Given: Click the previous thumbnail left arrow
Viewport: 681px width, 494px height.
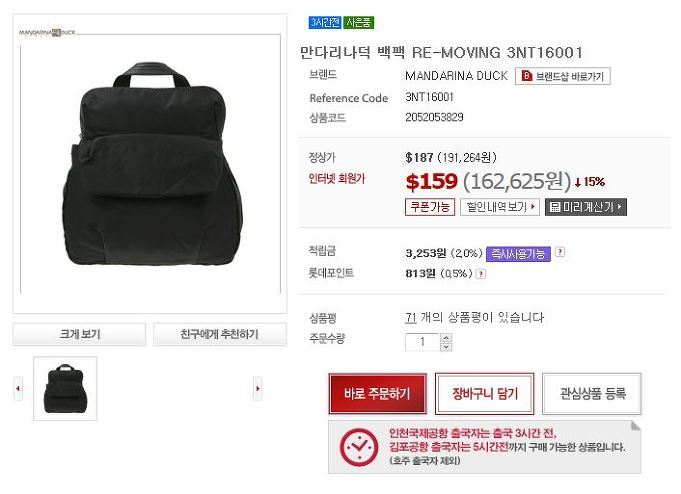Looking at the screenshot, I should (18, 388).
